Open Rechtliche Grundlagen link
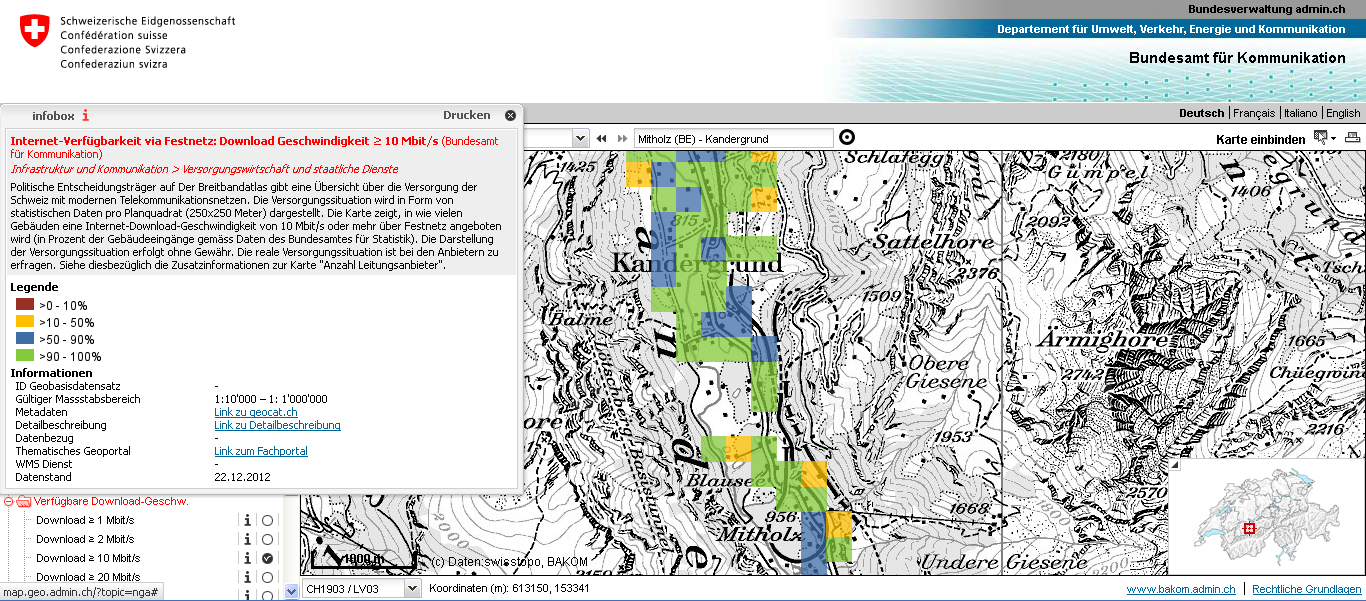This screenshot has height=601, width=1366. 1306,590
